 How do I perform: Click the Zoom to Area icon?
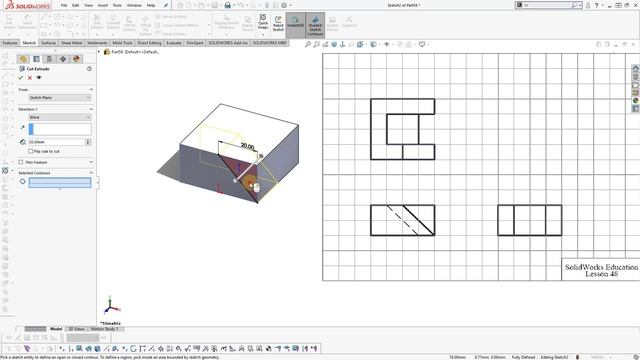316,44
